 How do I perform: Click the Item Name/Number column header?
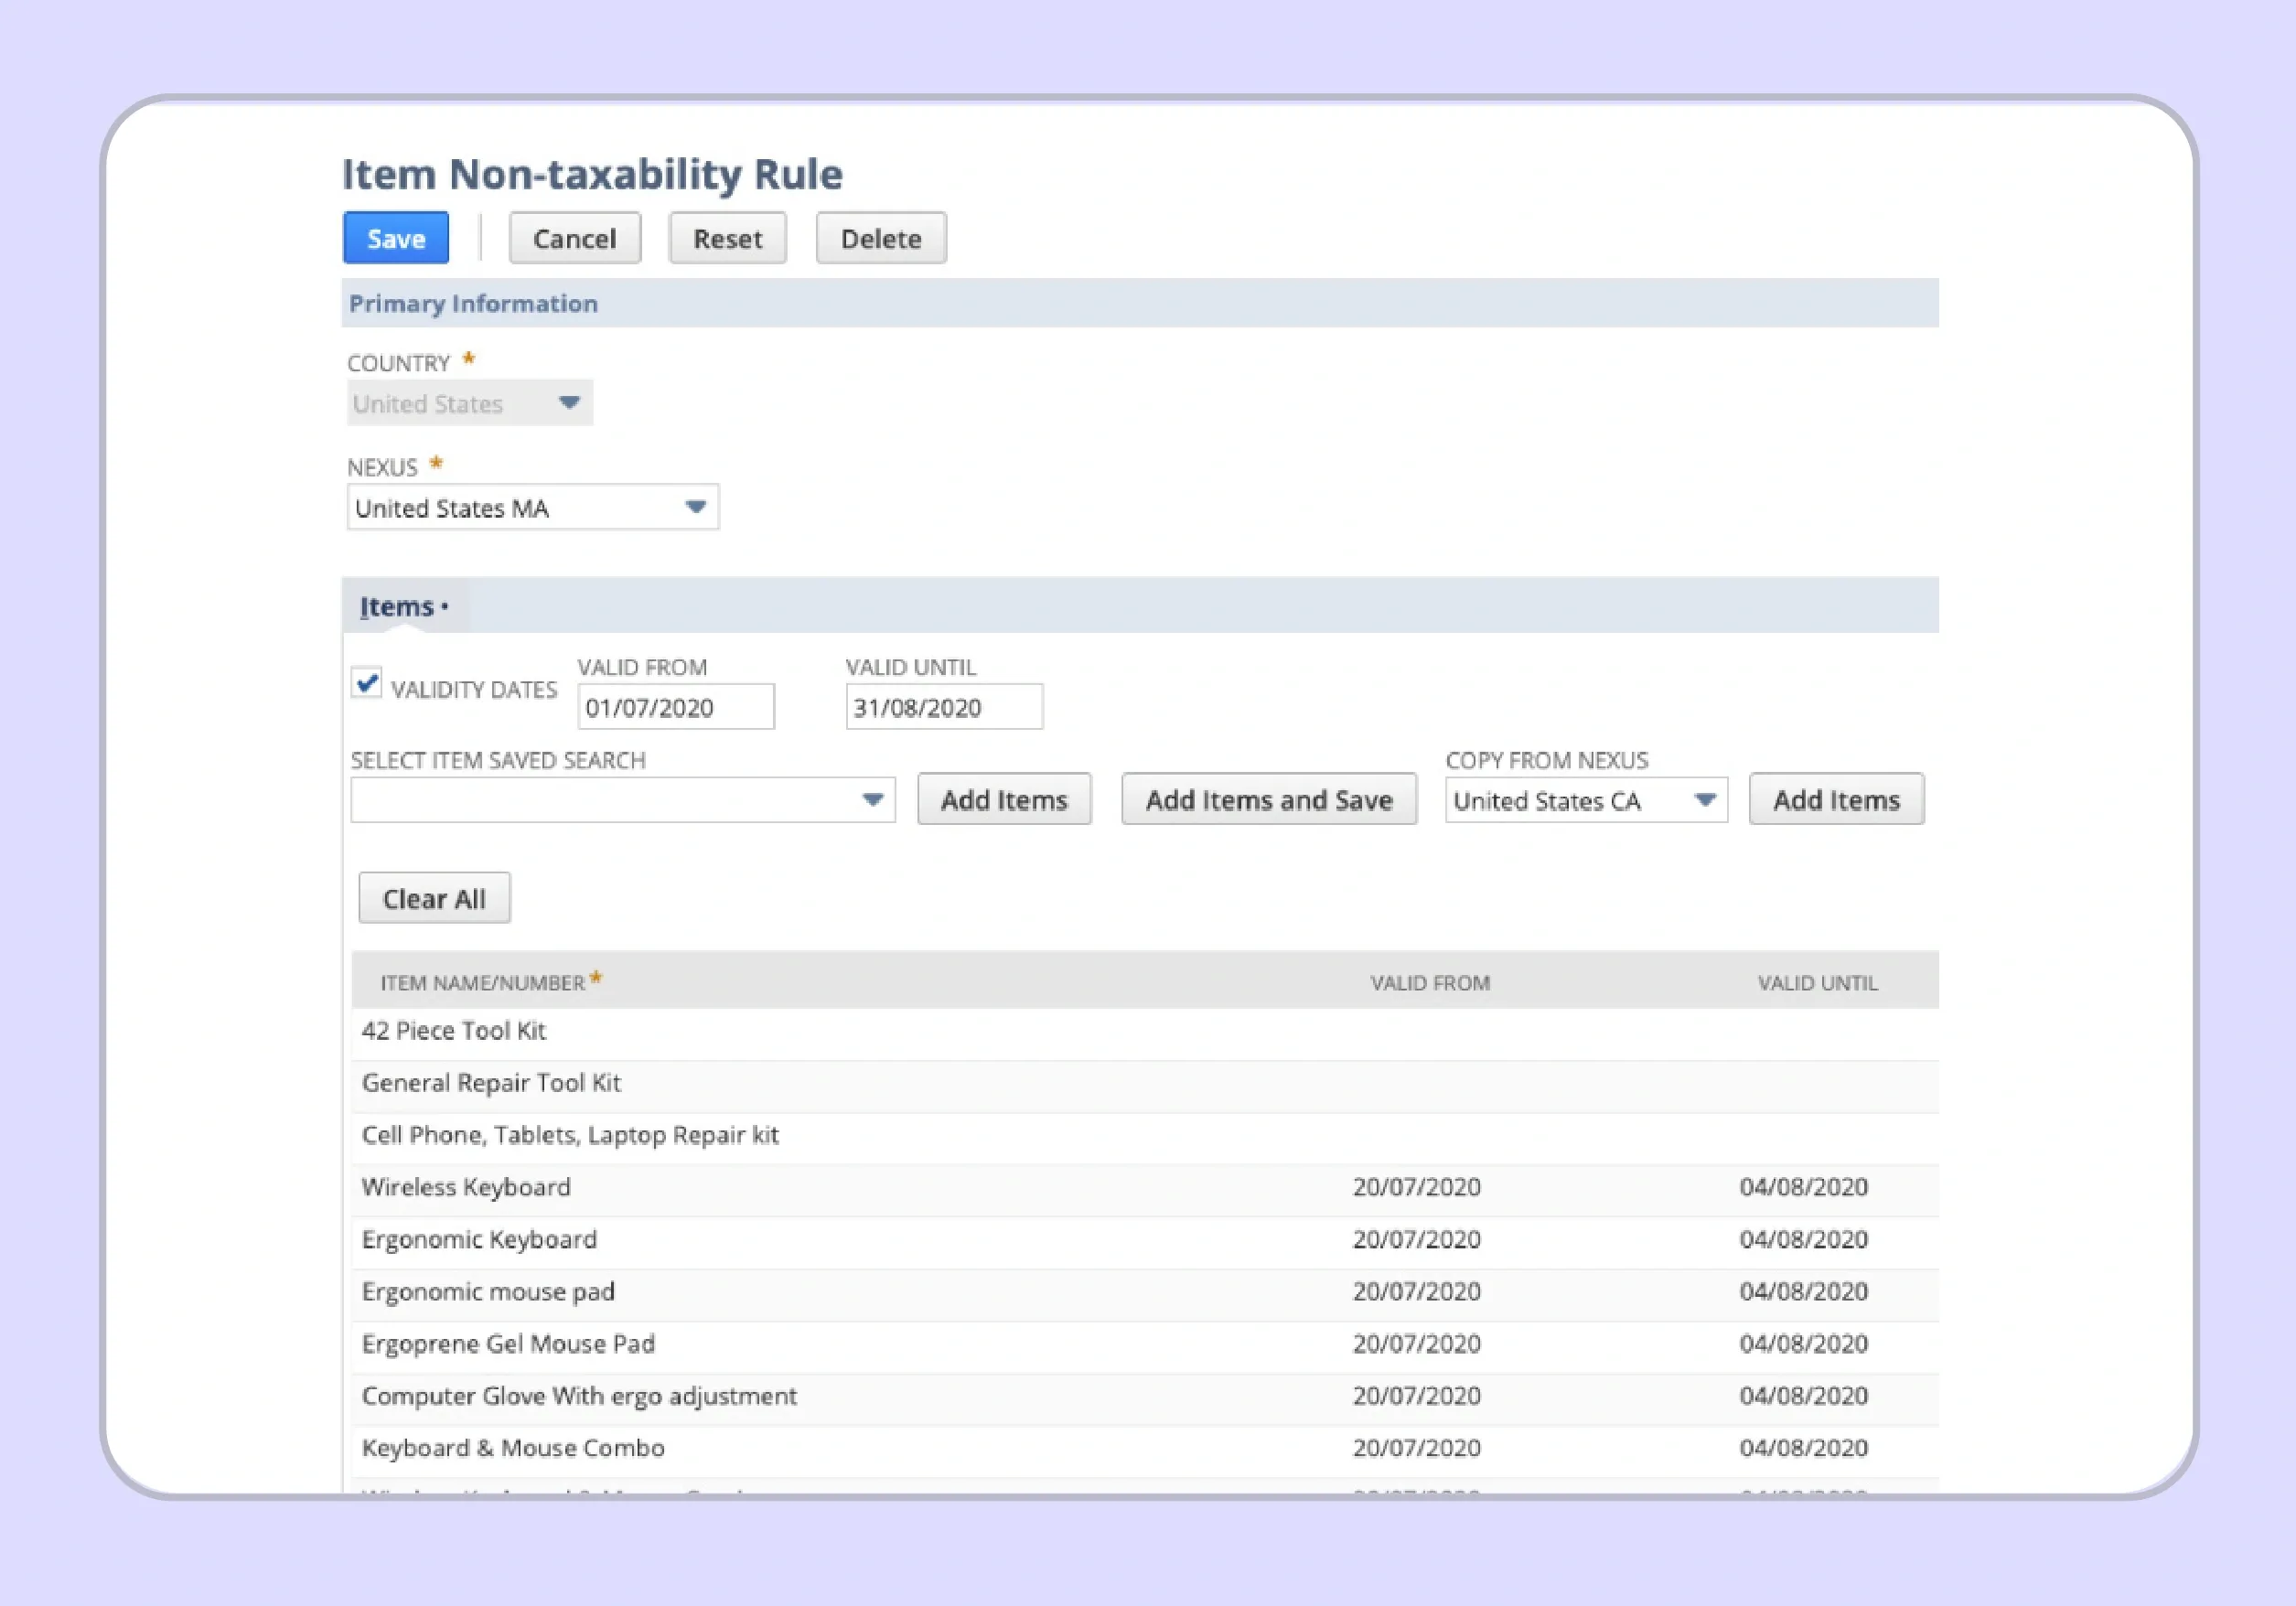coord(483,983)
